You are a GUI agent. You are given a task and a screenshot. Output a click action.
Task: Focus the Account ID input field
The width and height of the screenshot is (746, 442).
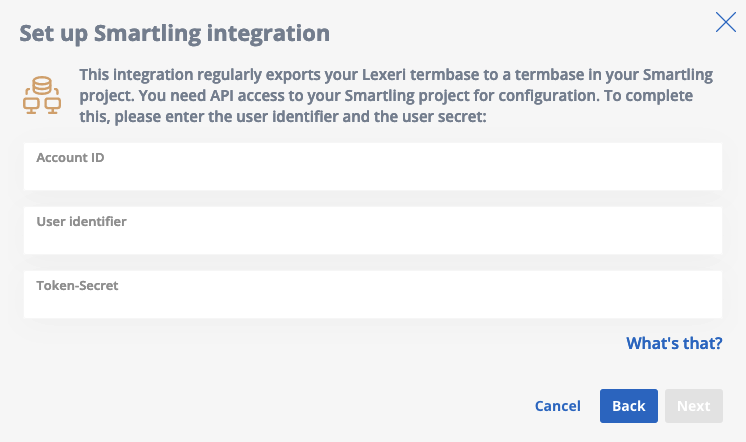point(373,167)
